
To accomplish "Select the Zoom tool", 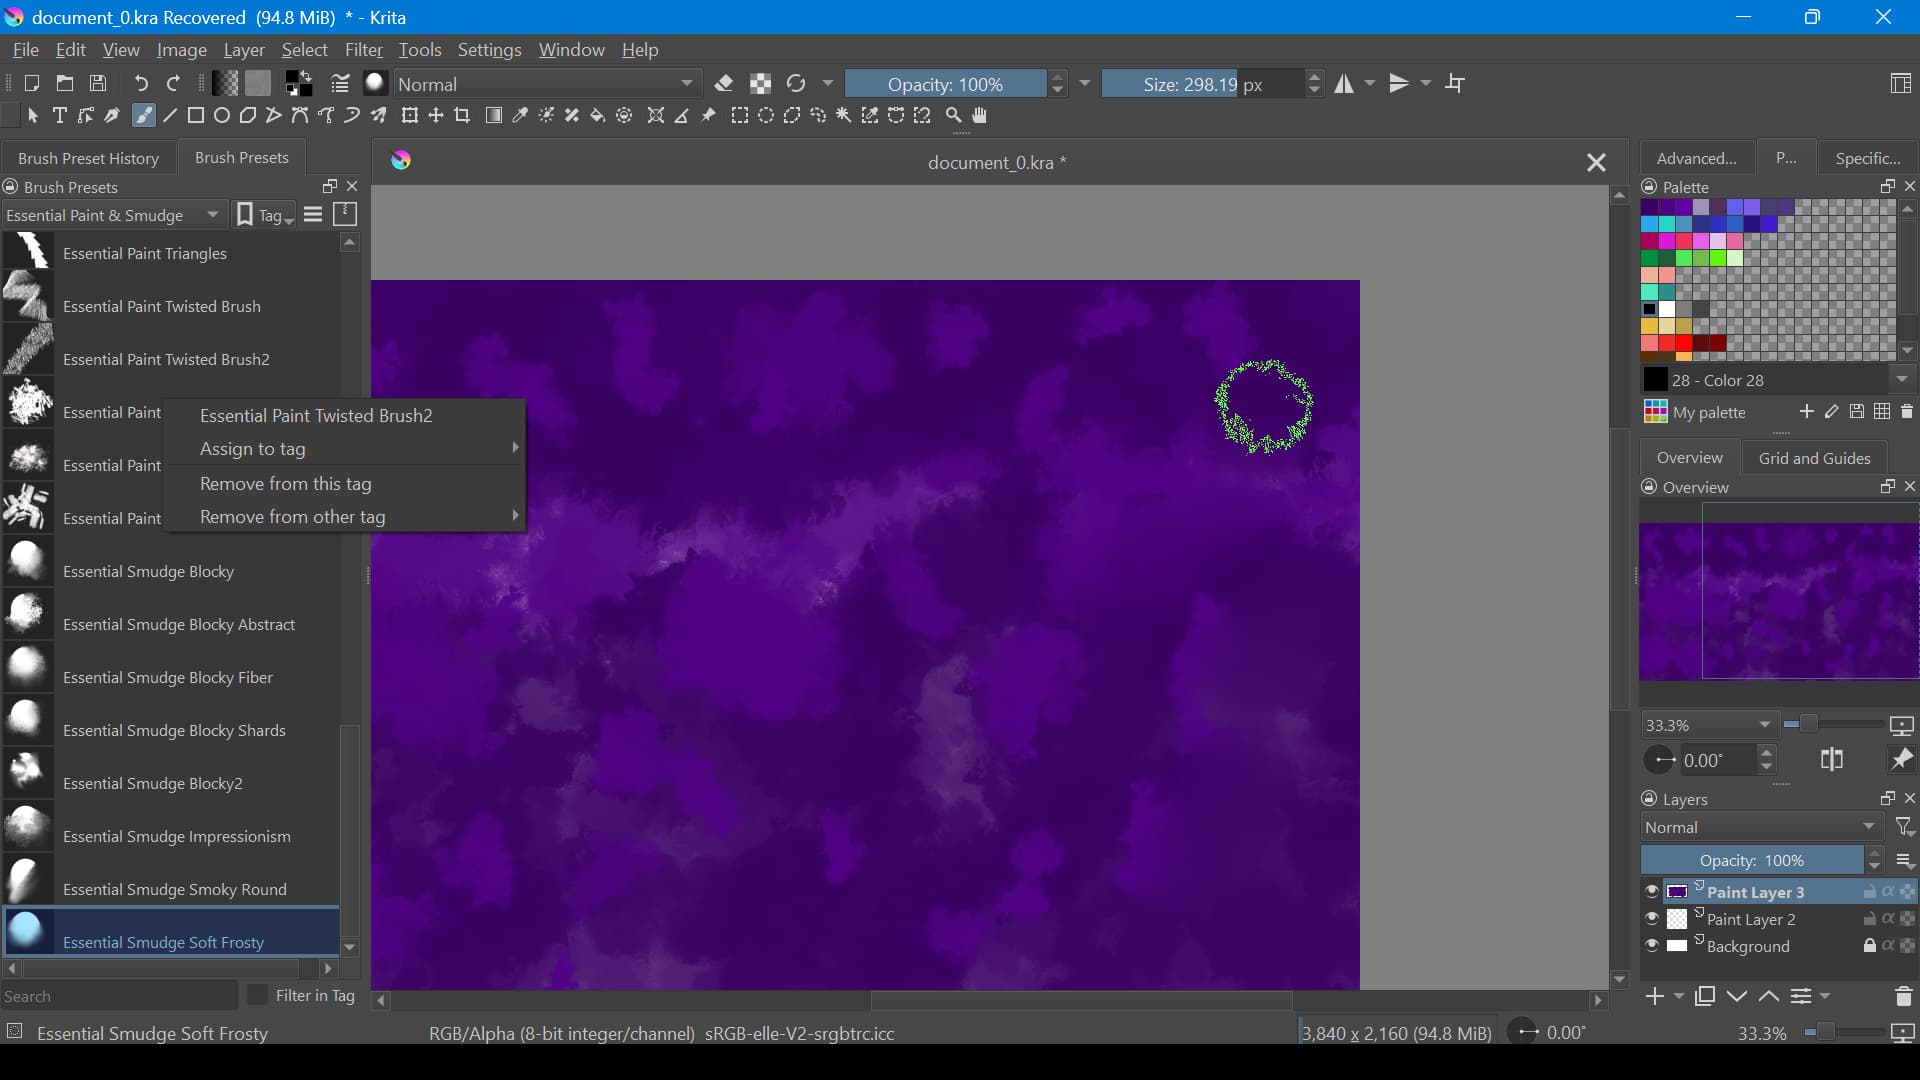I will (954, 116).
